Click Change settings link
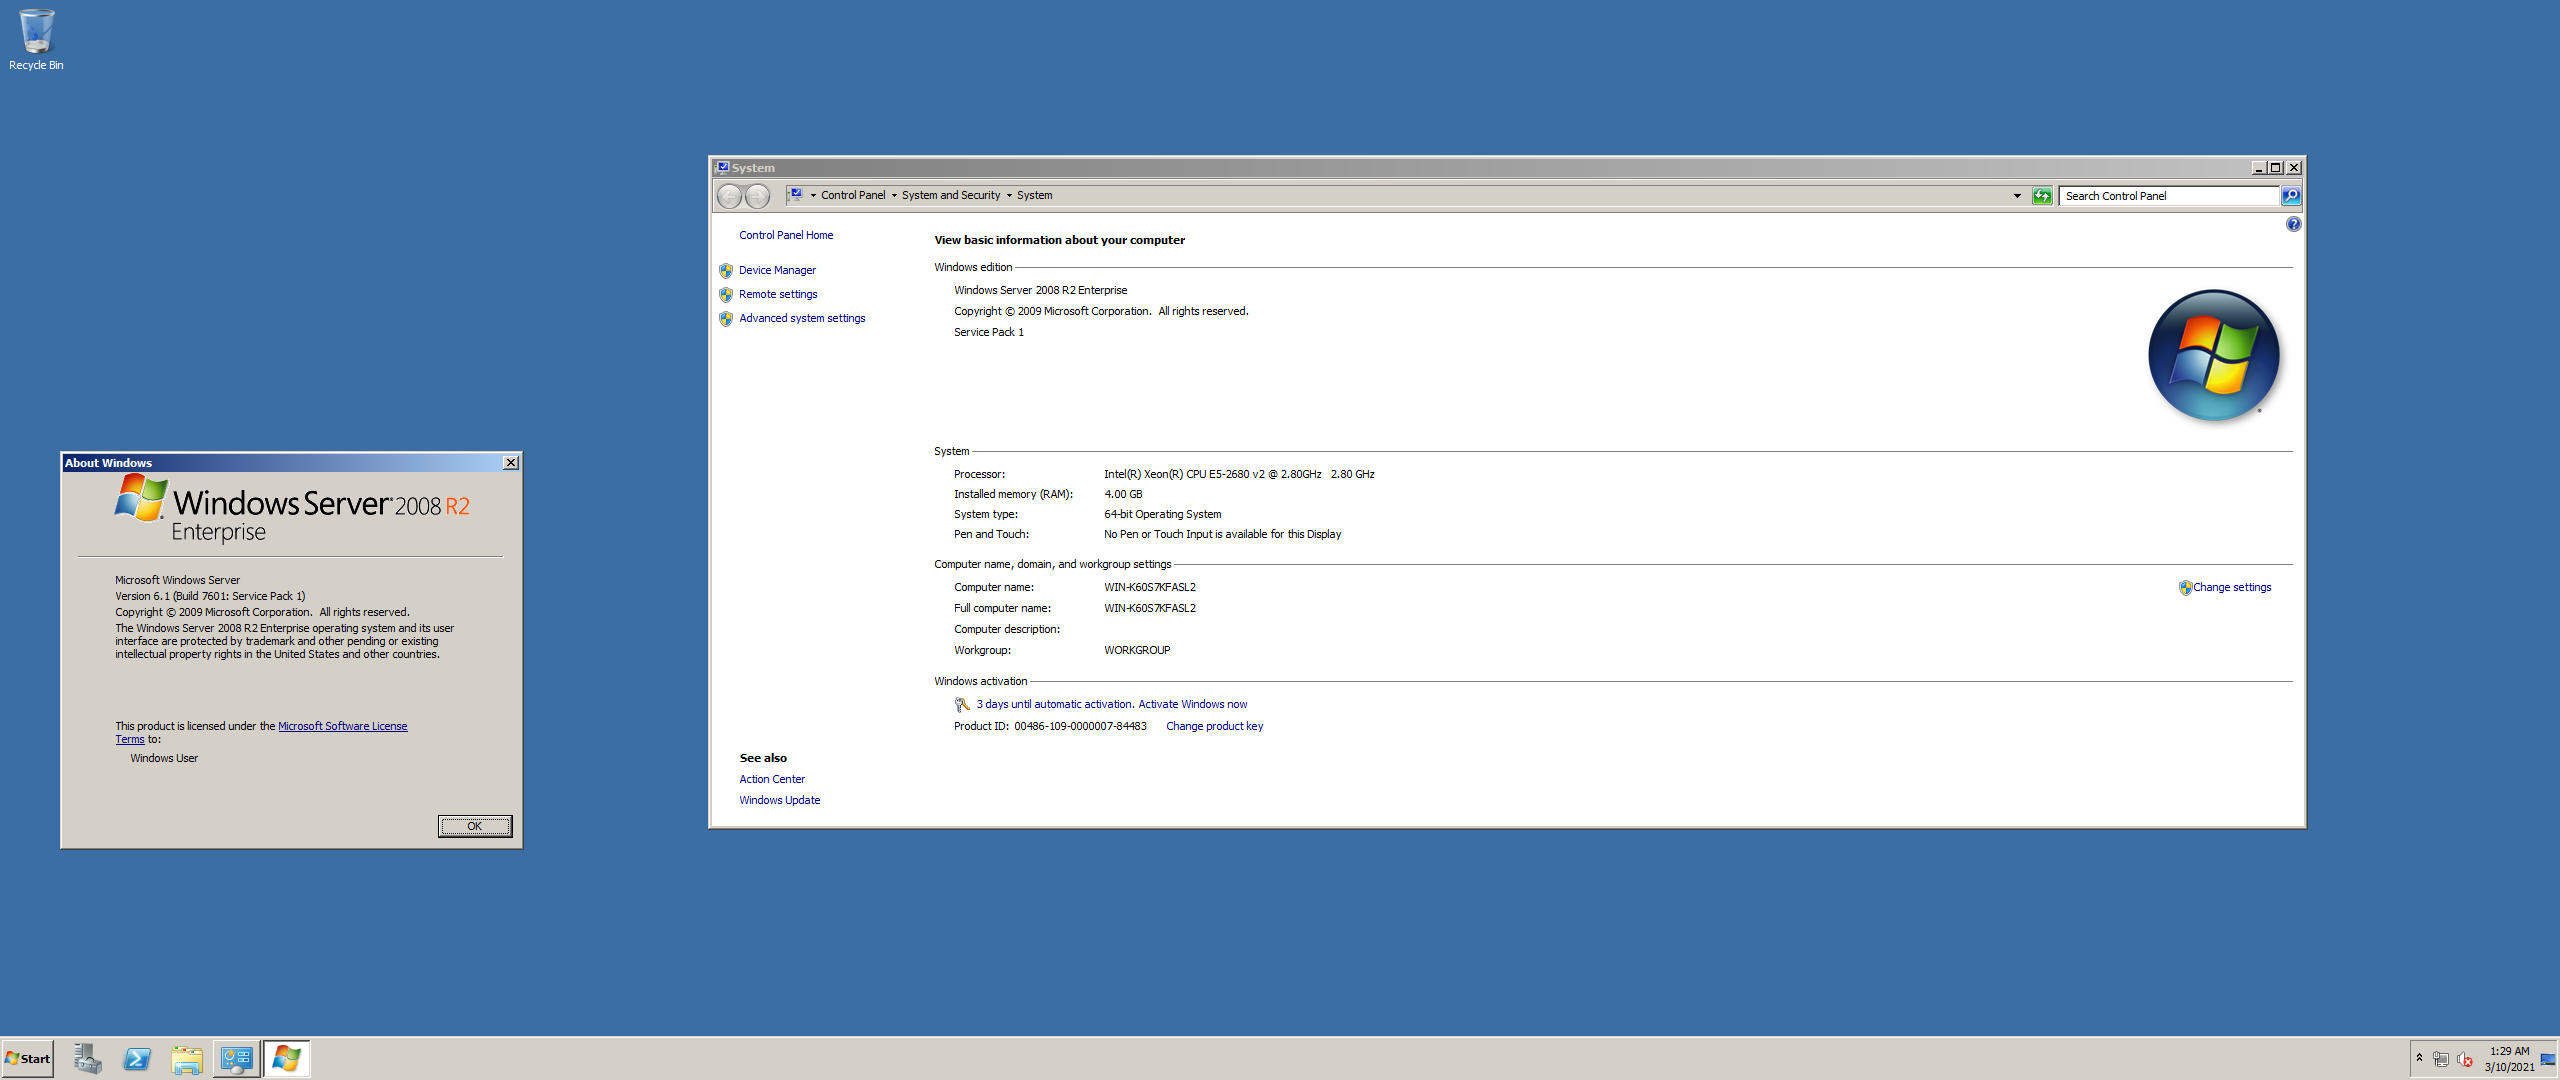 click(2232, 588)
